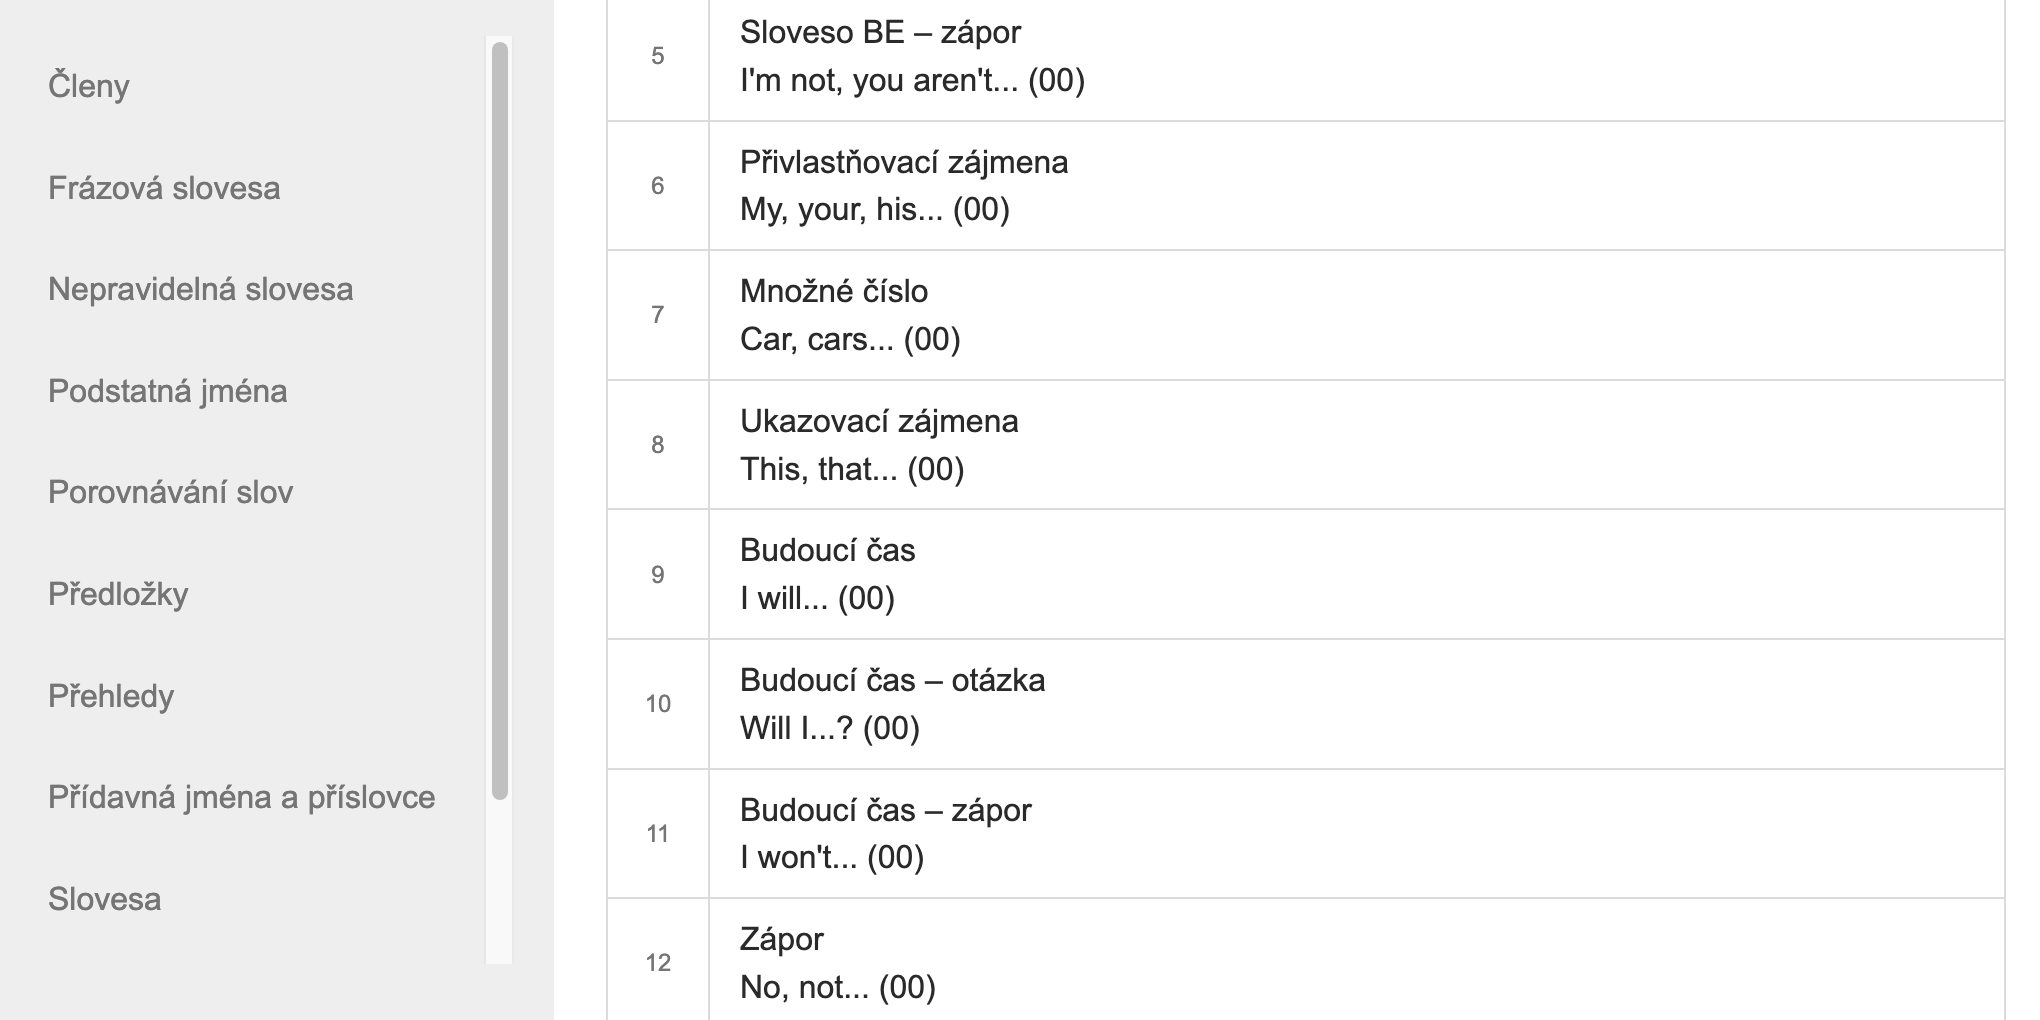Viewport: 2040px width, 1020px height.
Task: Open Přídavná jména a příslovce category
Action: point(241,797)
